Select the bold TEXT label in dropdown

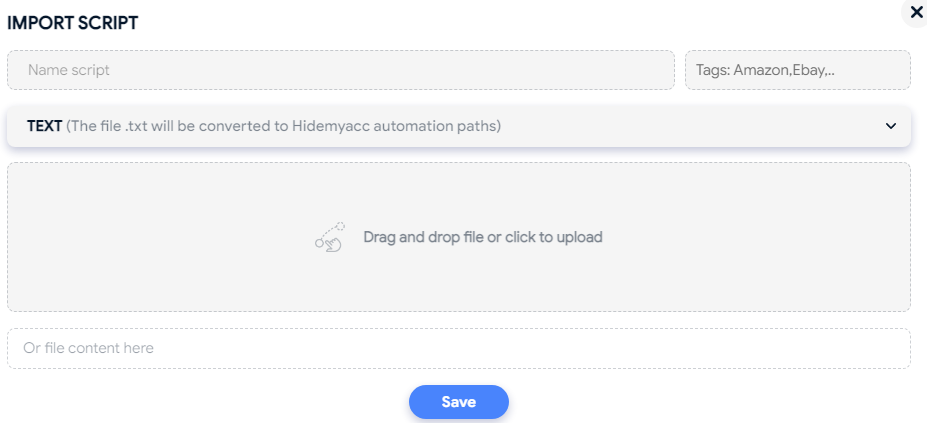tap(44, 126)
